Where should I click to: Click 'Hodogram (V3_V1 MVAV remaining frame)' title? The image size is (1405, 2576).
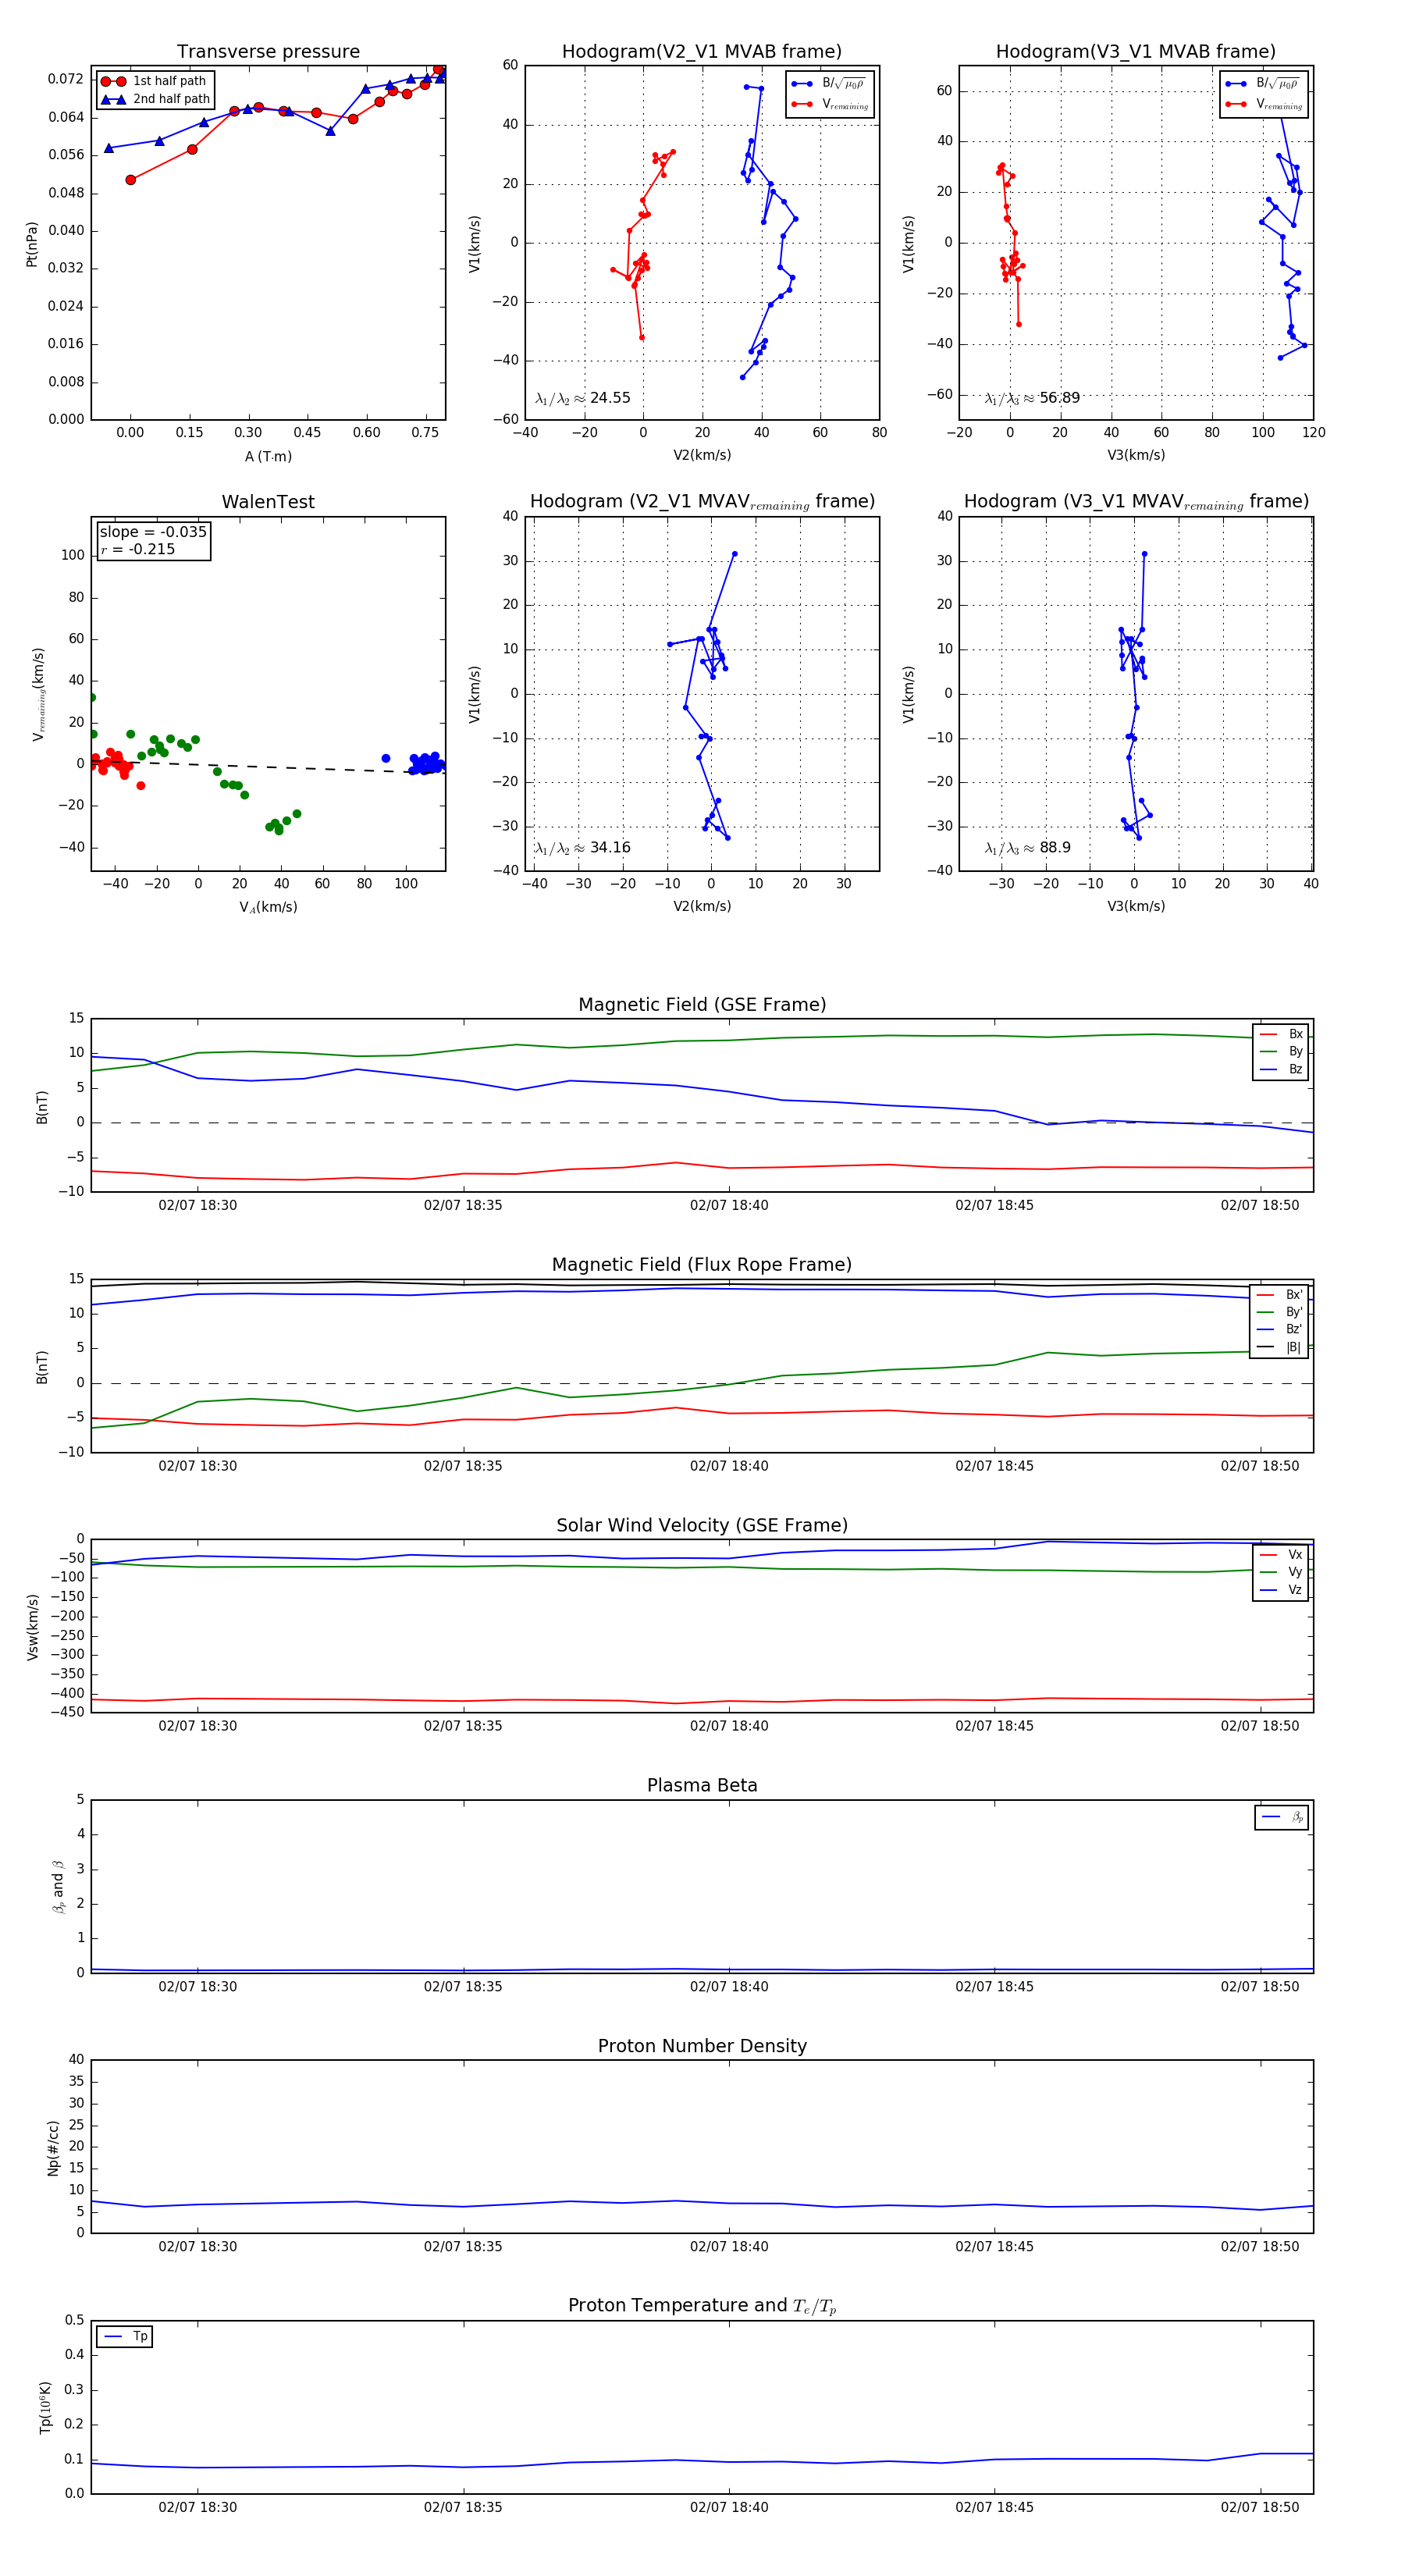[1136, 502]
